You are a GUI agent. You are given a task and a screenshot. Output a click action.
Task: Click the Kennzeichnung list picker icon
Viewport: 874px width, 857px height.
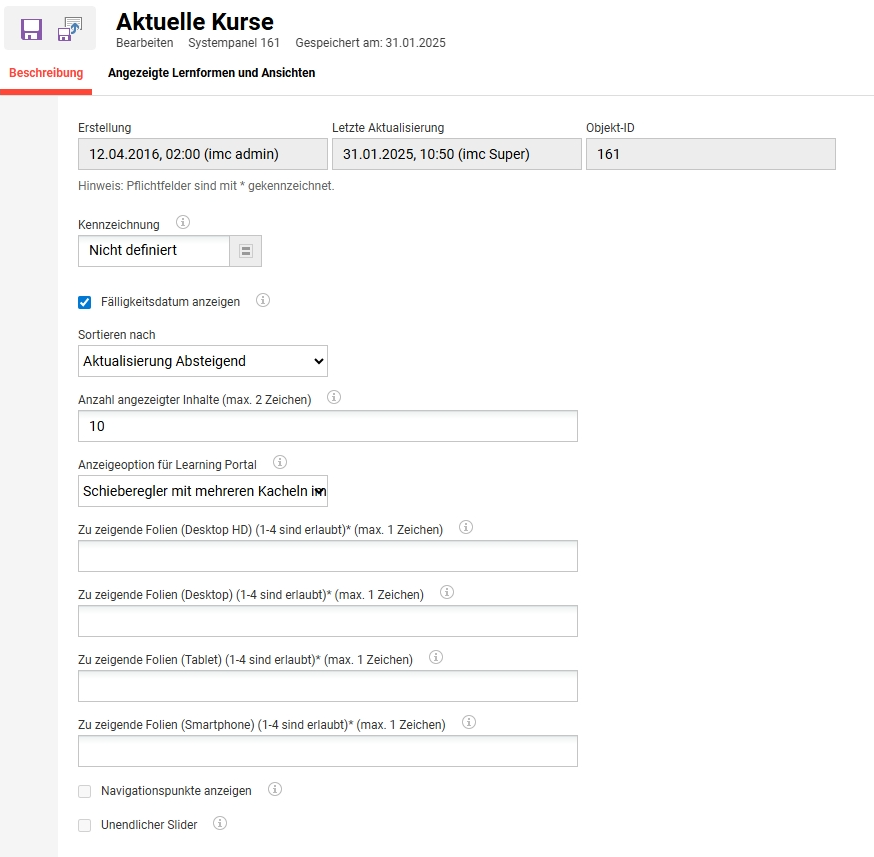[x=246, y=251]
